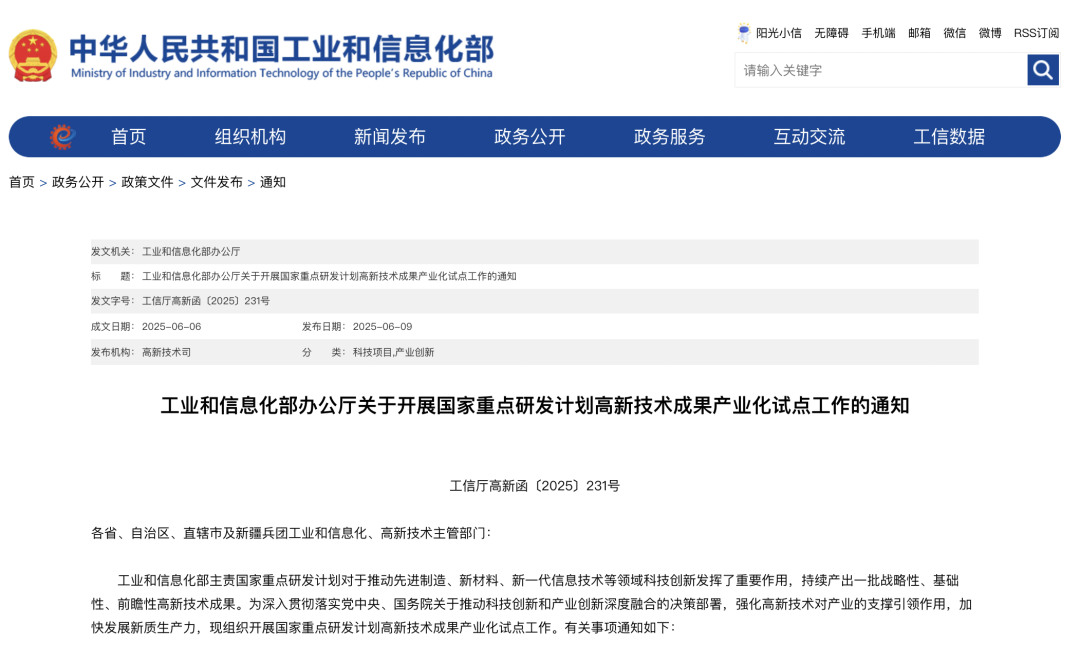Click 通知 breadcrumb link
The width and height of the screenshot is (1080, 662).
pyautogui.click(x=273, y=182)
